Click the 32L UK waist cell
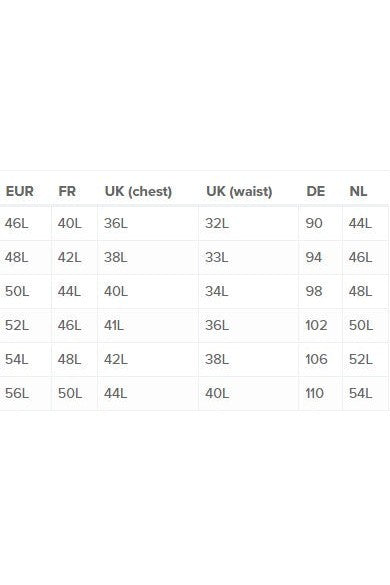The image size is (390, 585). tap(217, 223)
